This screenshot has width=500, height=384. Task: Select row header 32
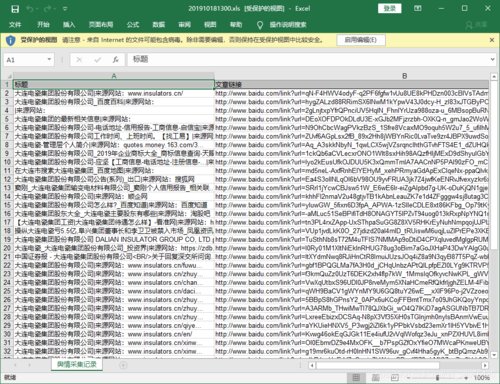[x=7, y=351]
